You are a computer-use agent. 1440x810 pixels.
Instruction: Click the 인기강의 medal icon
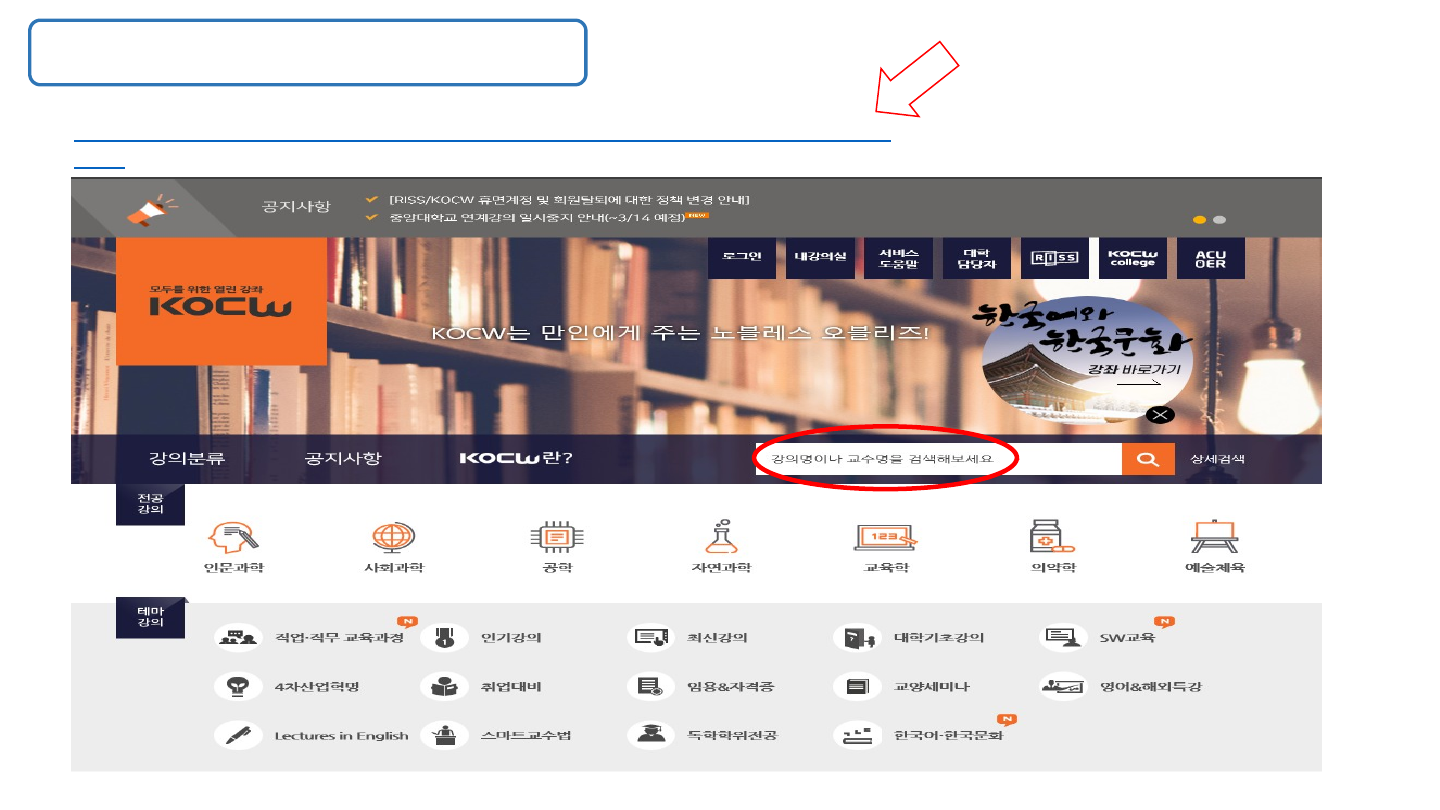444,637
